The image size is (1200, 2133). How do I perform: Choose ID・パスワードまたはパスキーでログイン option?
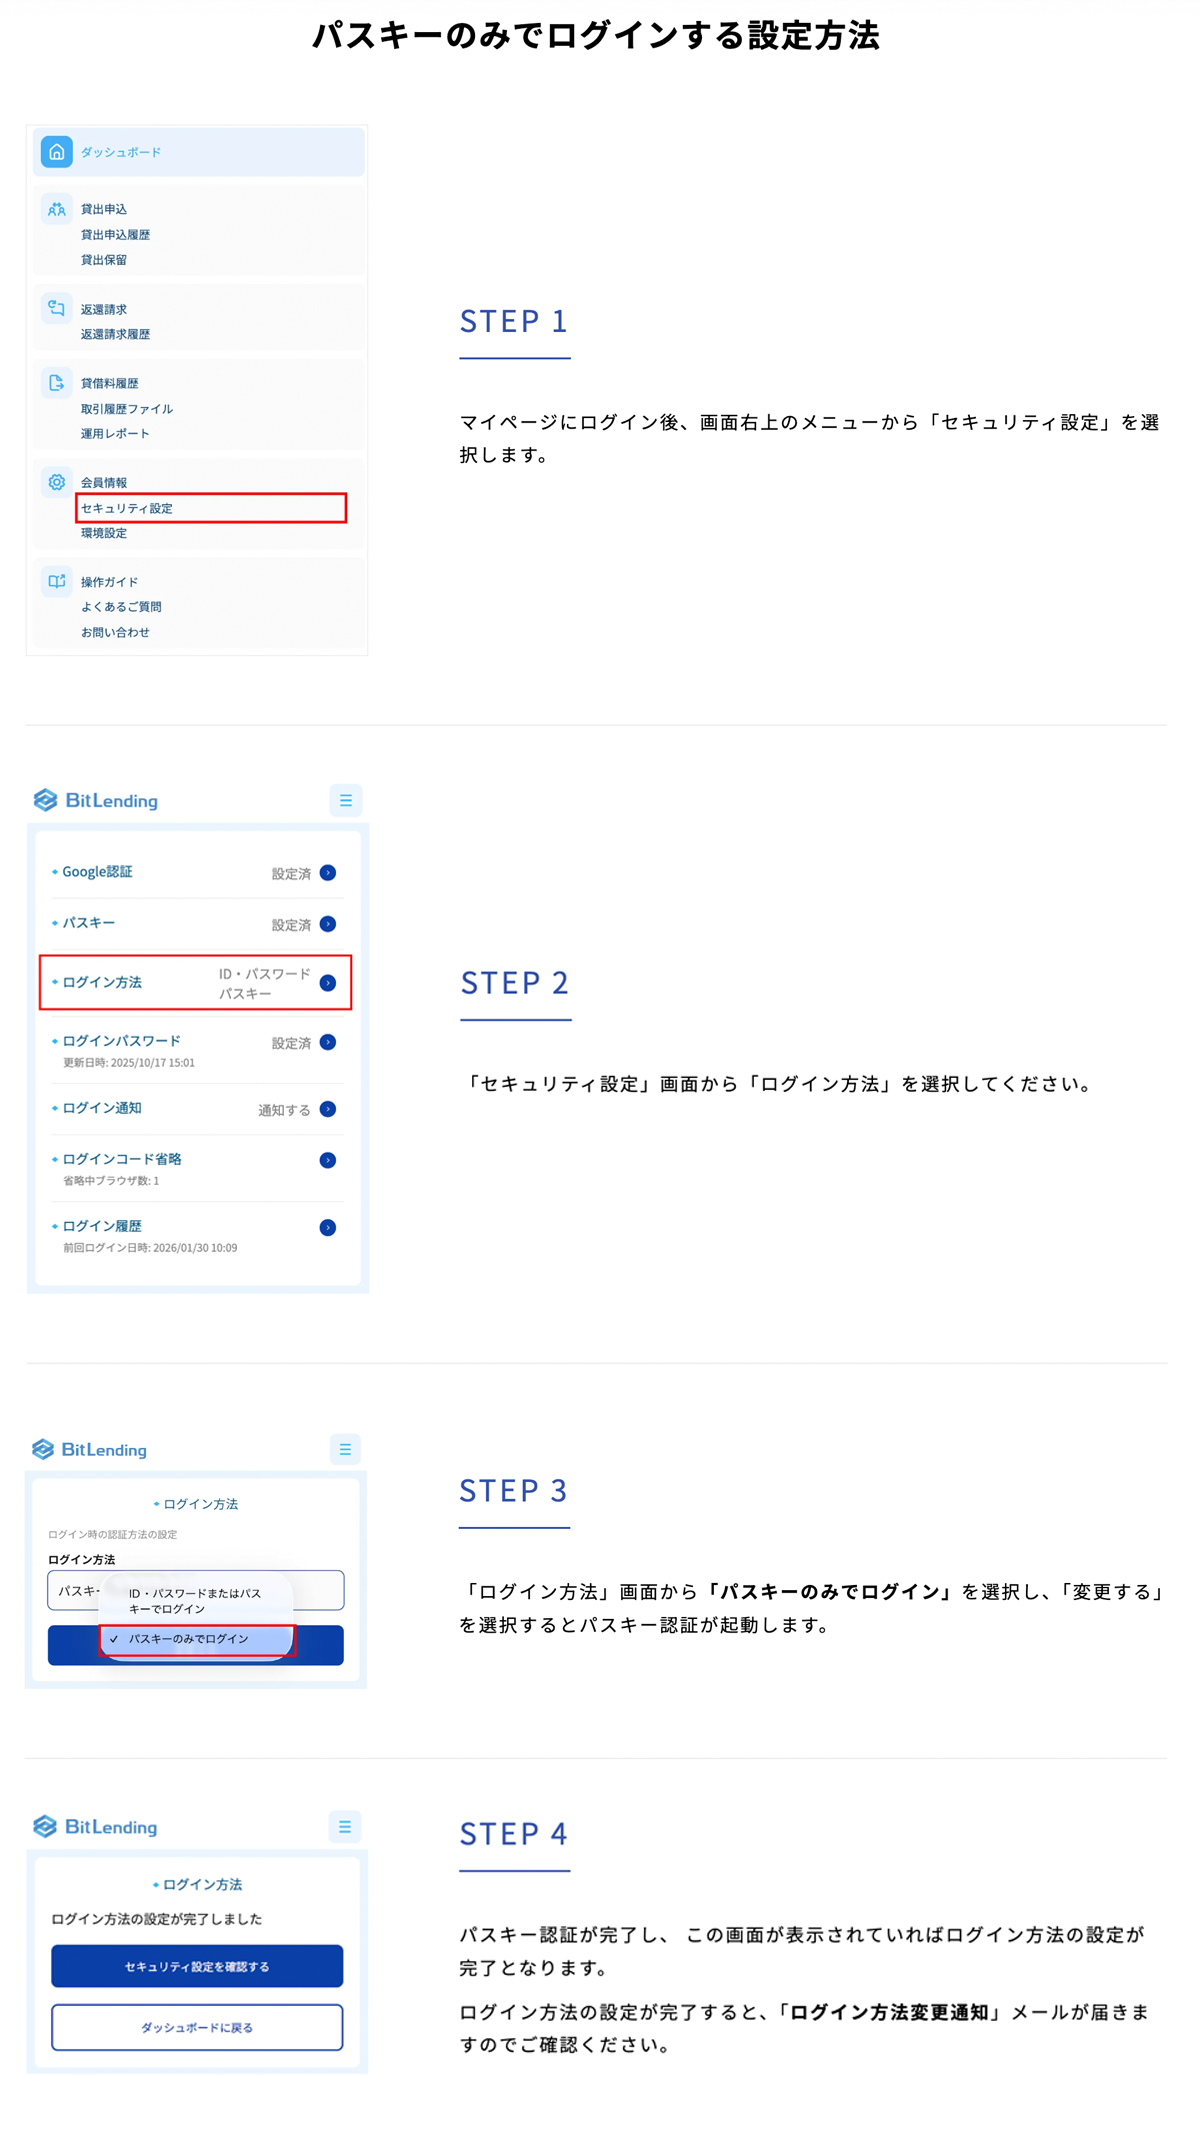pyautogui.click(x=195, y=1600)
